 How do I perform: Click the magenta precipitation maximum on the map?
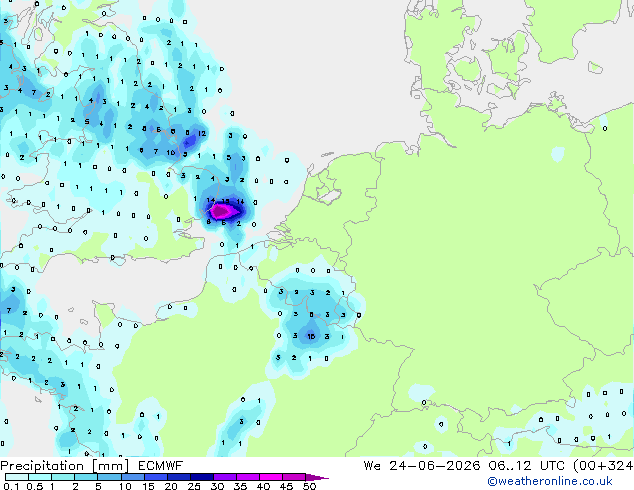tap(221, 211)
